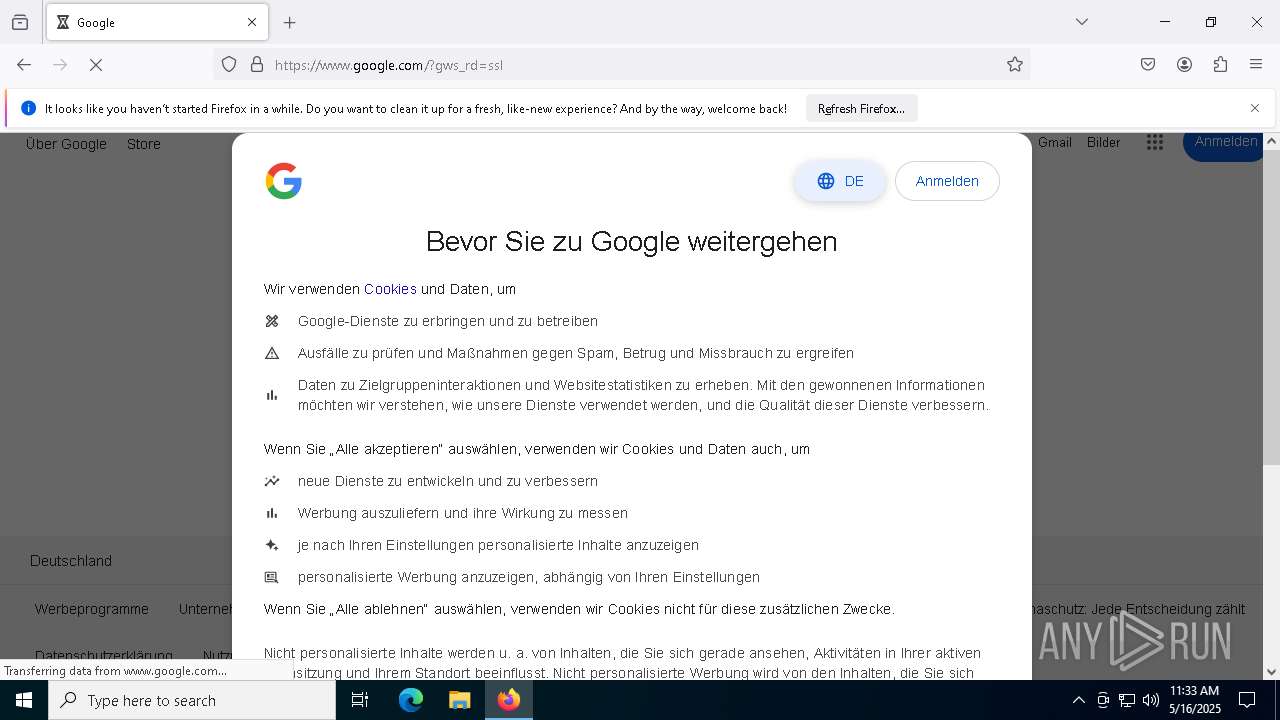
Task: Open Firefox View tabs icon
Action: pos(20,22)
